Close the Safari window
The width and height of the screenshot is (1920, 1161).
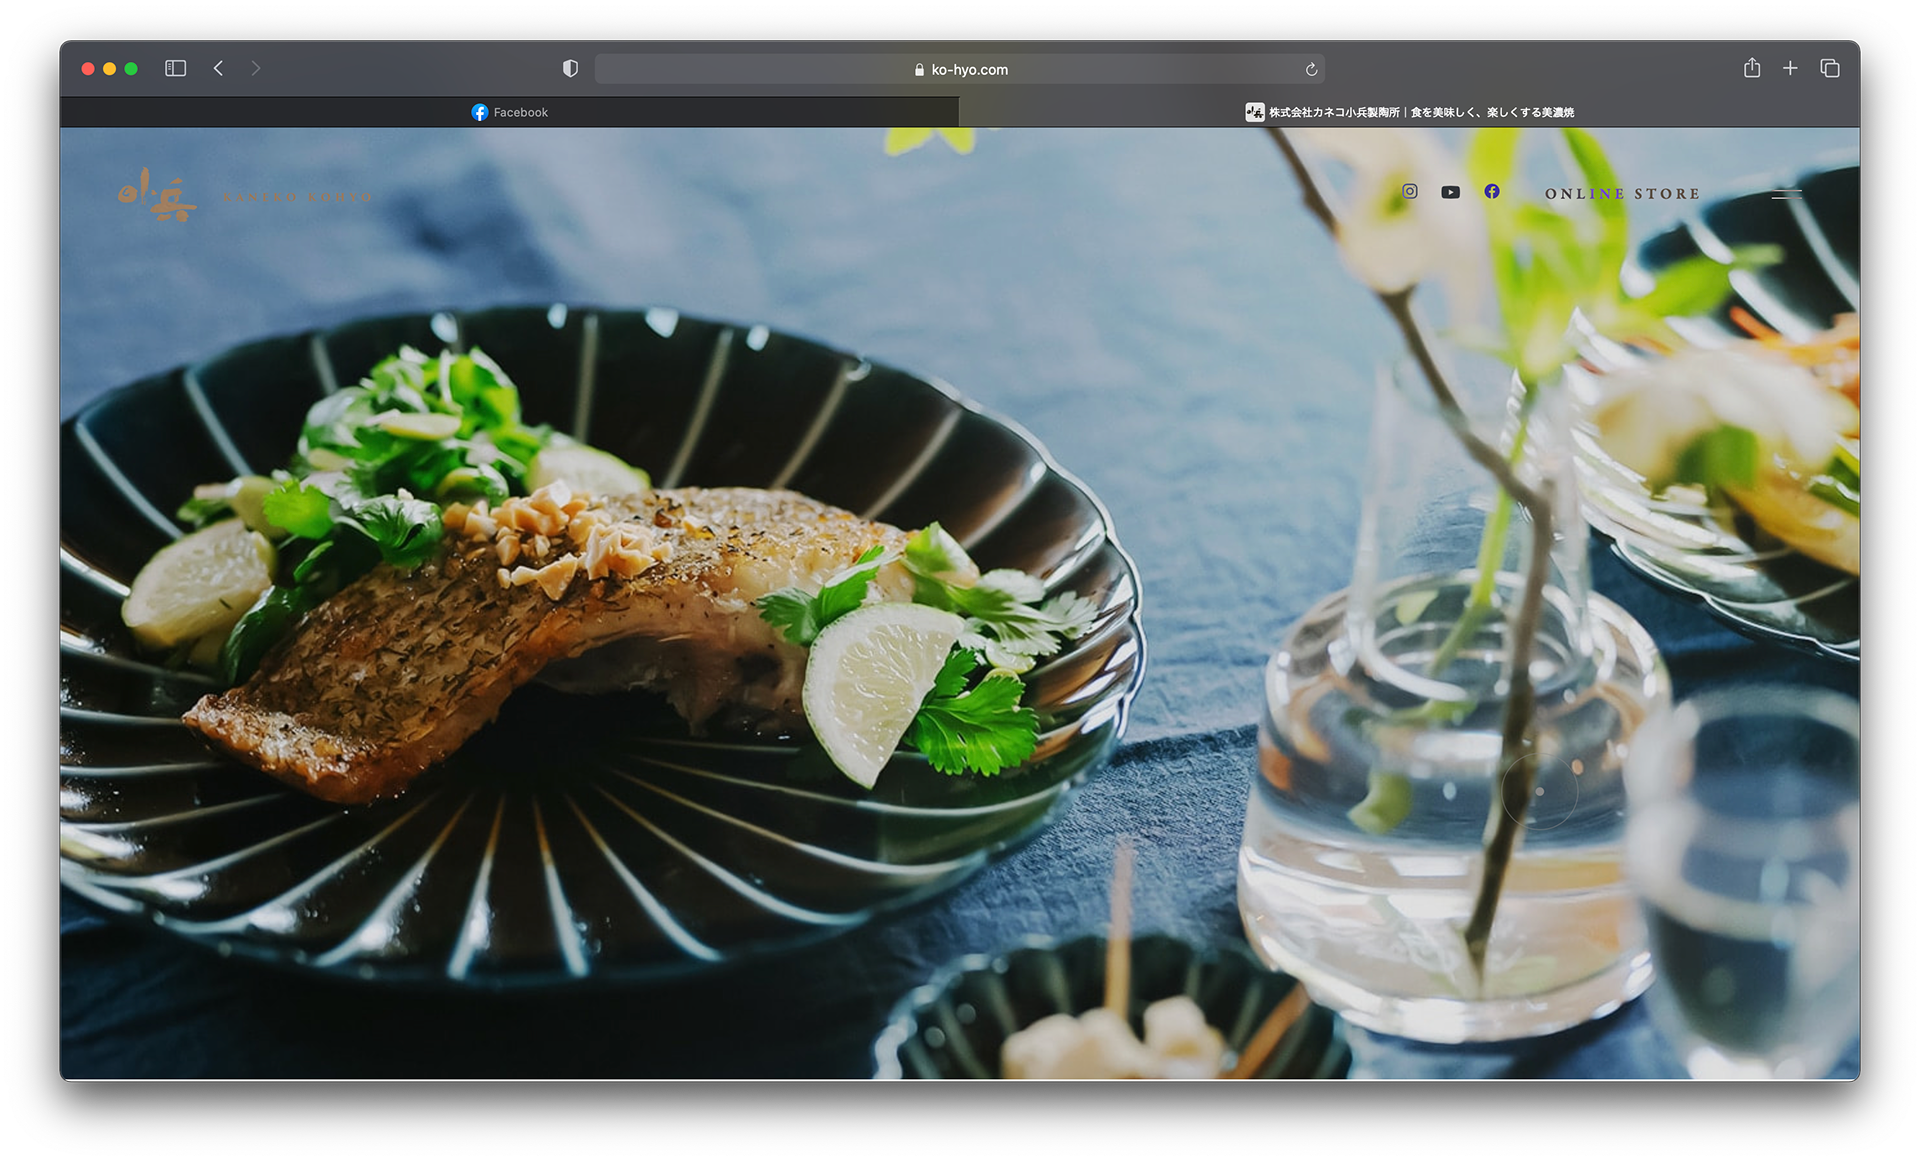coord(88,68)
